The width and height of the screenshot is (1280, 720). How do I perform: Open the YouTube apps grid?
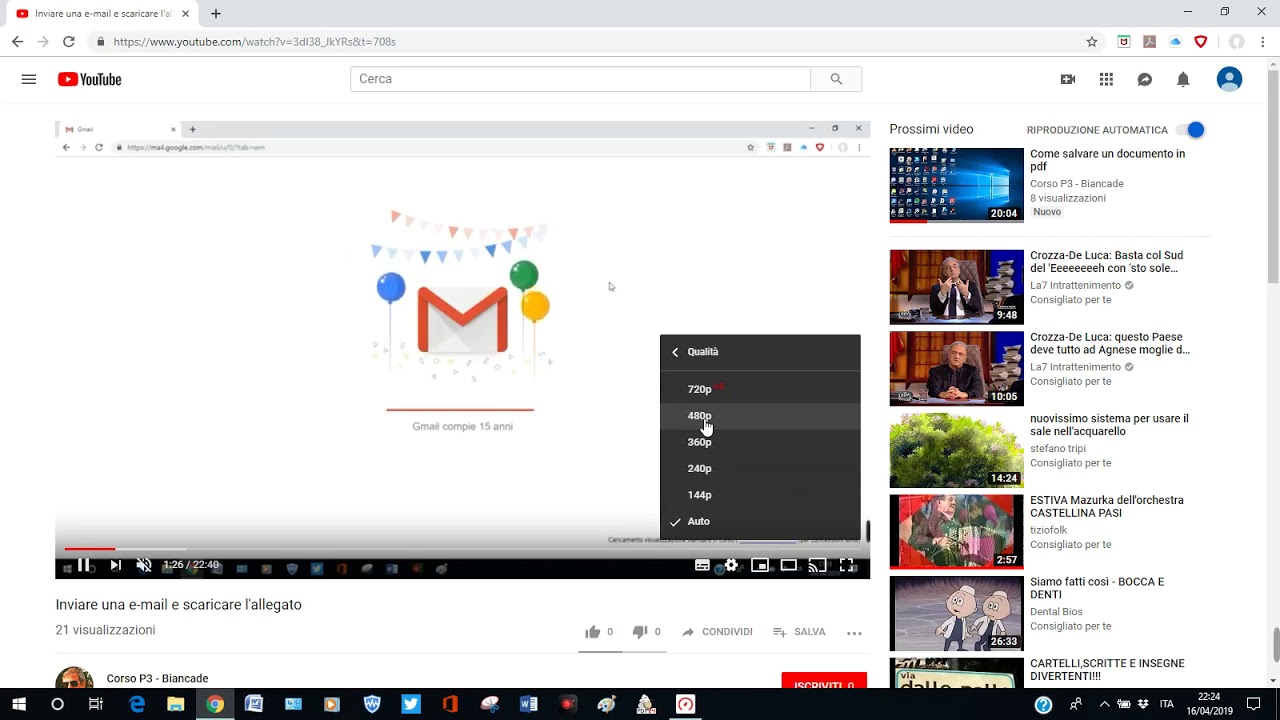1106,79
